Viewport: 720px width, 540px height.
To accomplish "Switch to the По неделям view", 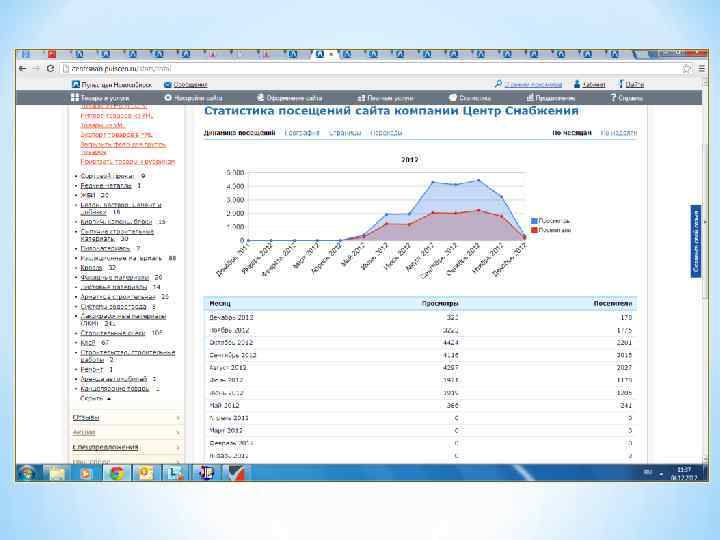I will 619,133.
